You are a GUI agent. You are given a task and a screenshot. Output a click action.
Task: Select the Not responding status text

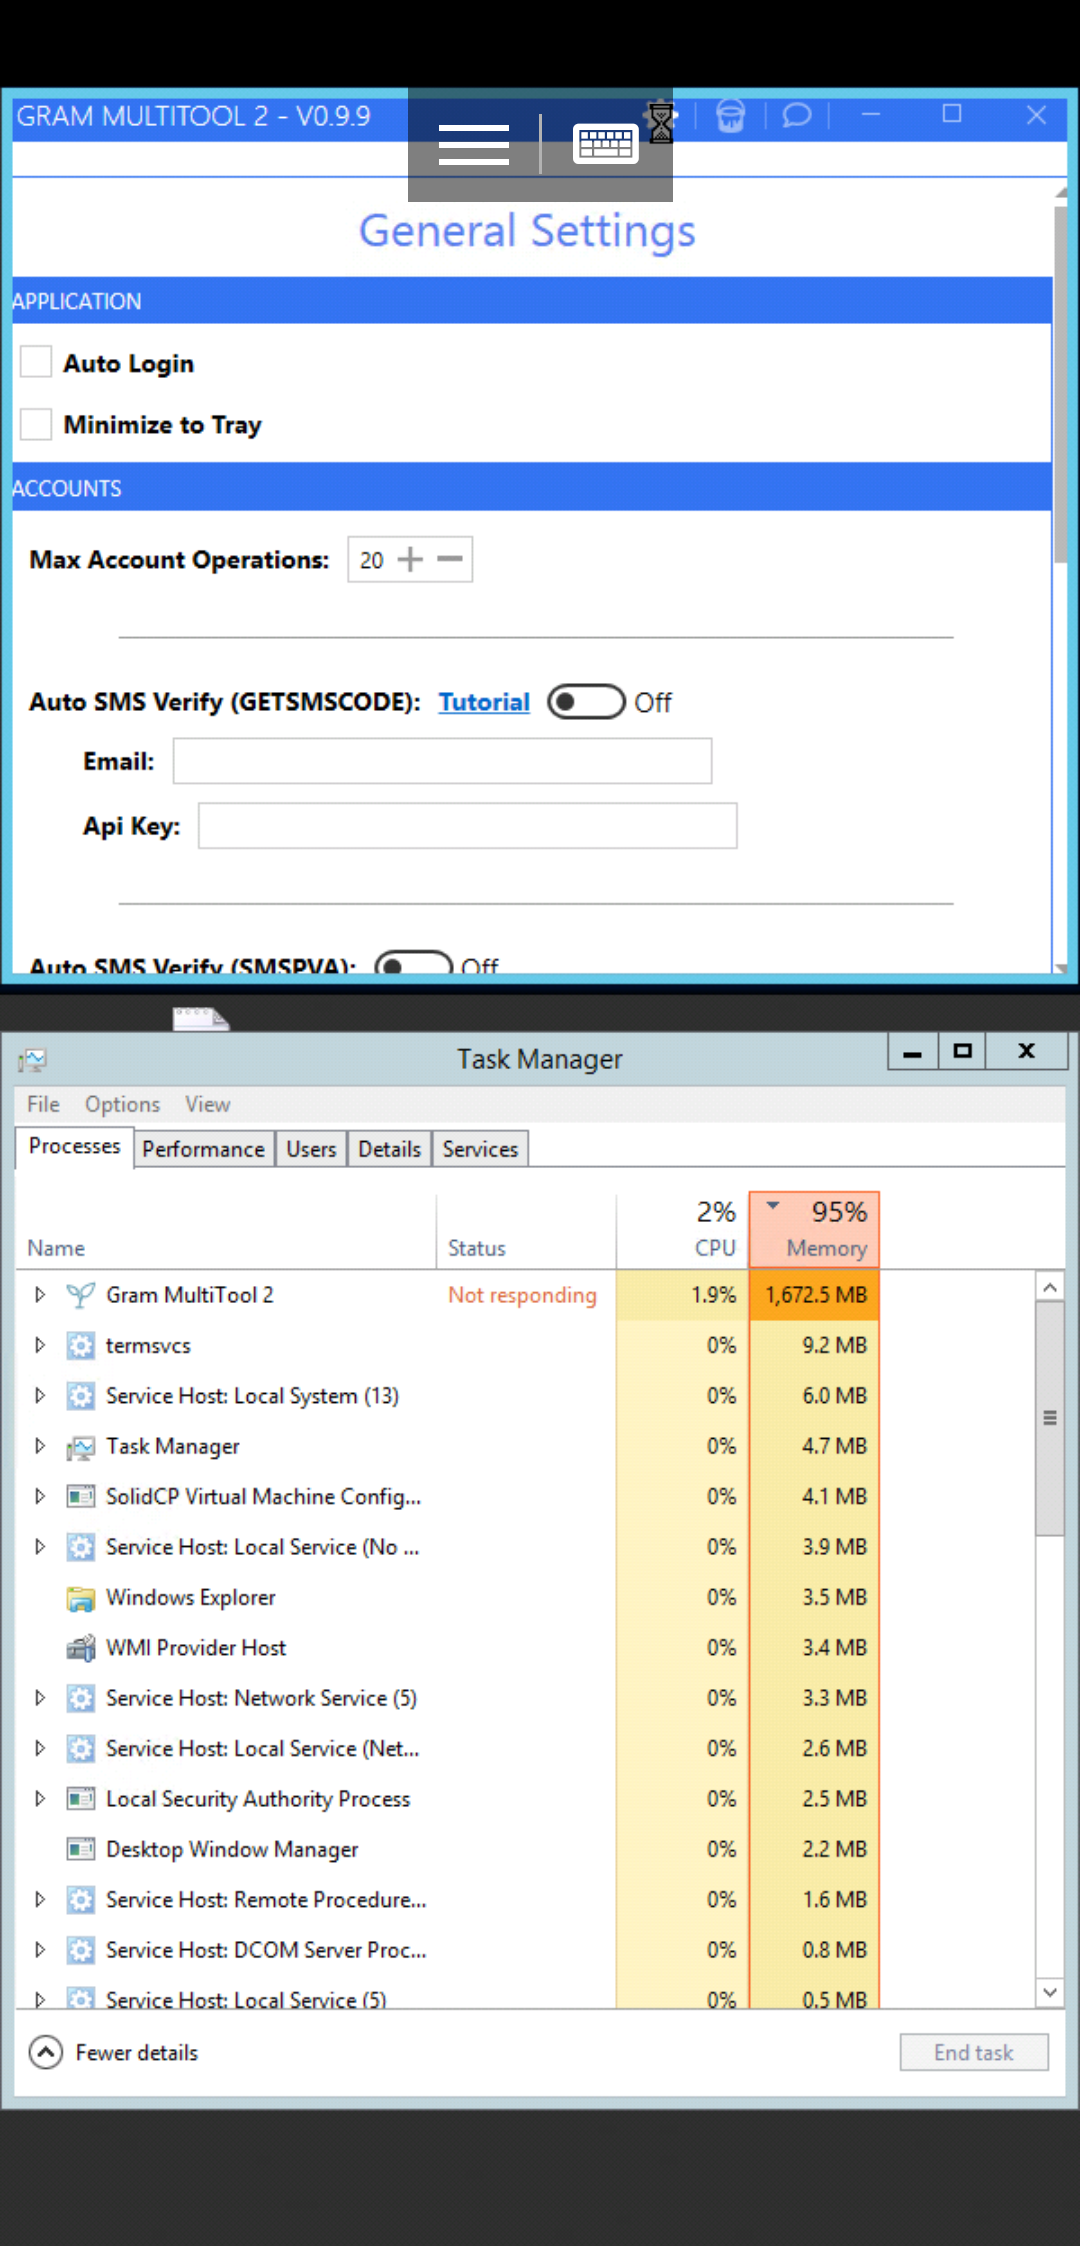(x=522, y=1295)
